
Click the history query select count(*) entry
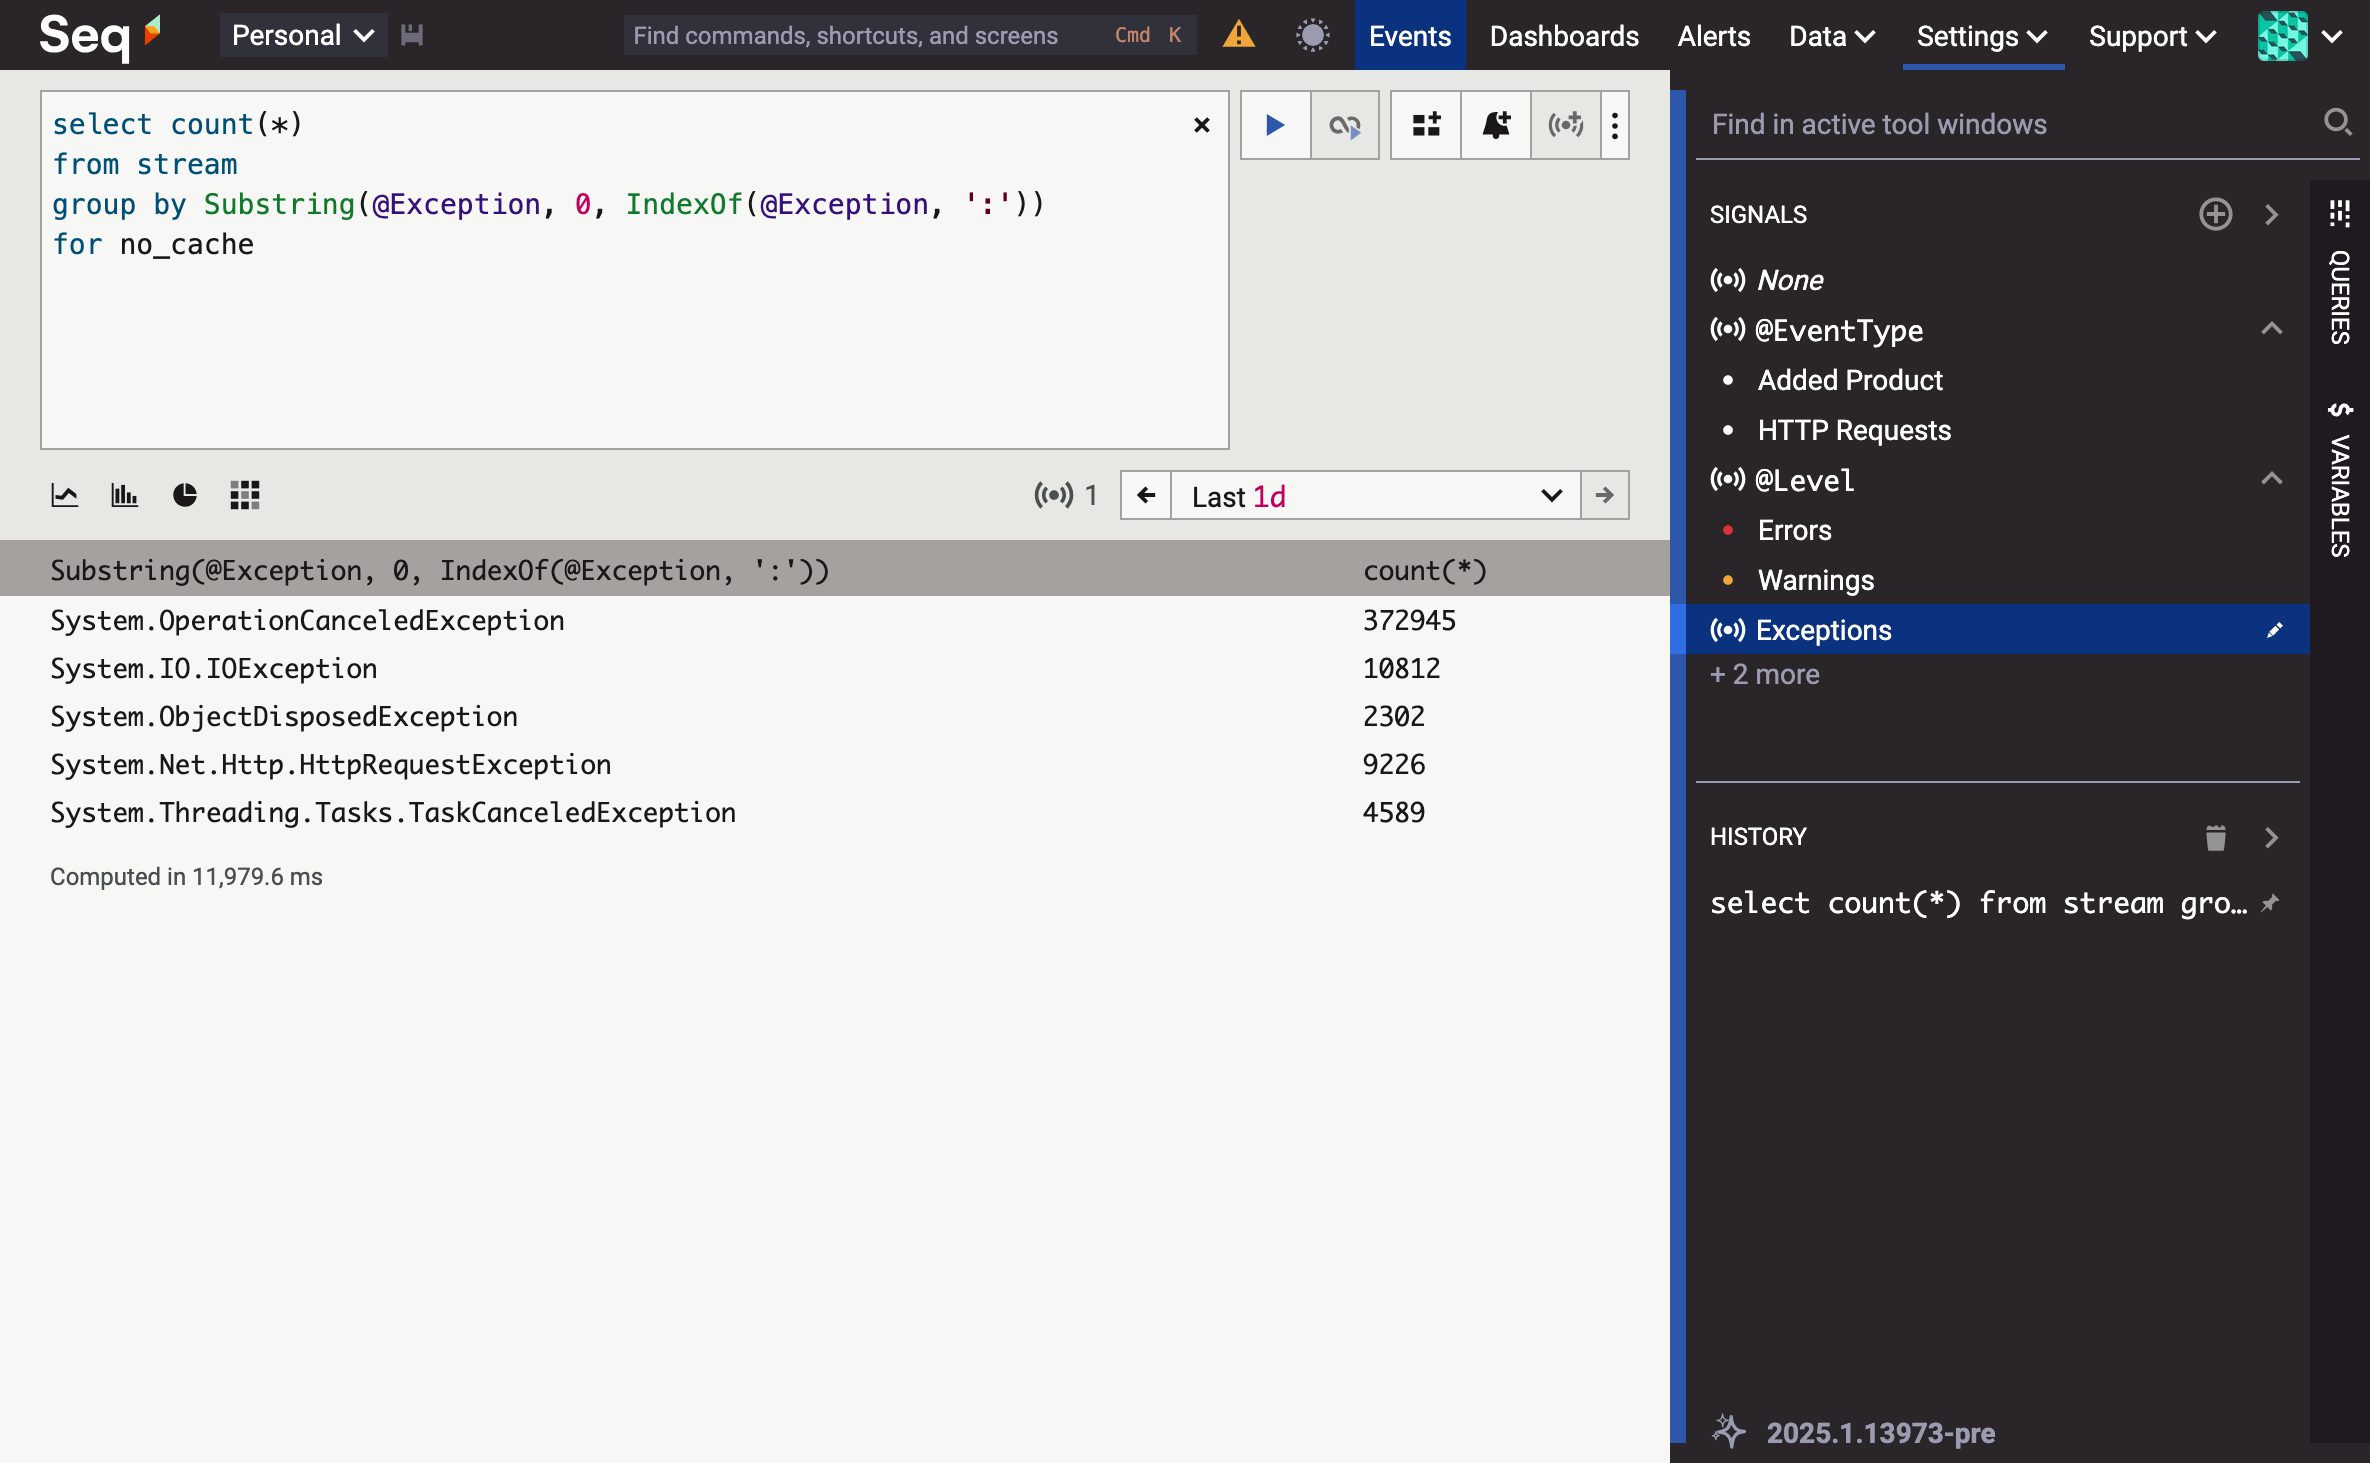point(1978,903)
